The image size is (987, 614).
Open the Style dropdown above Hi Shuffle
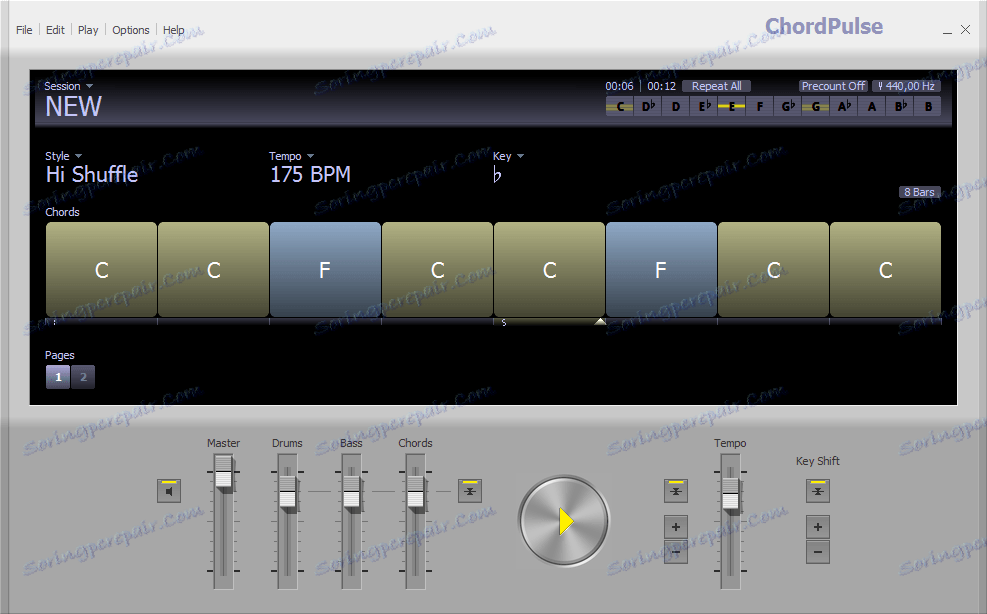[60, 156]
